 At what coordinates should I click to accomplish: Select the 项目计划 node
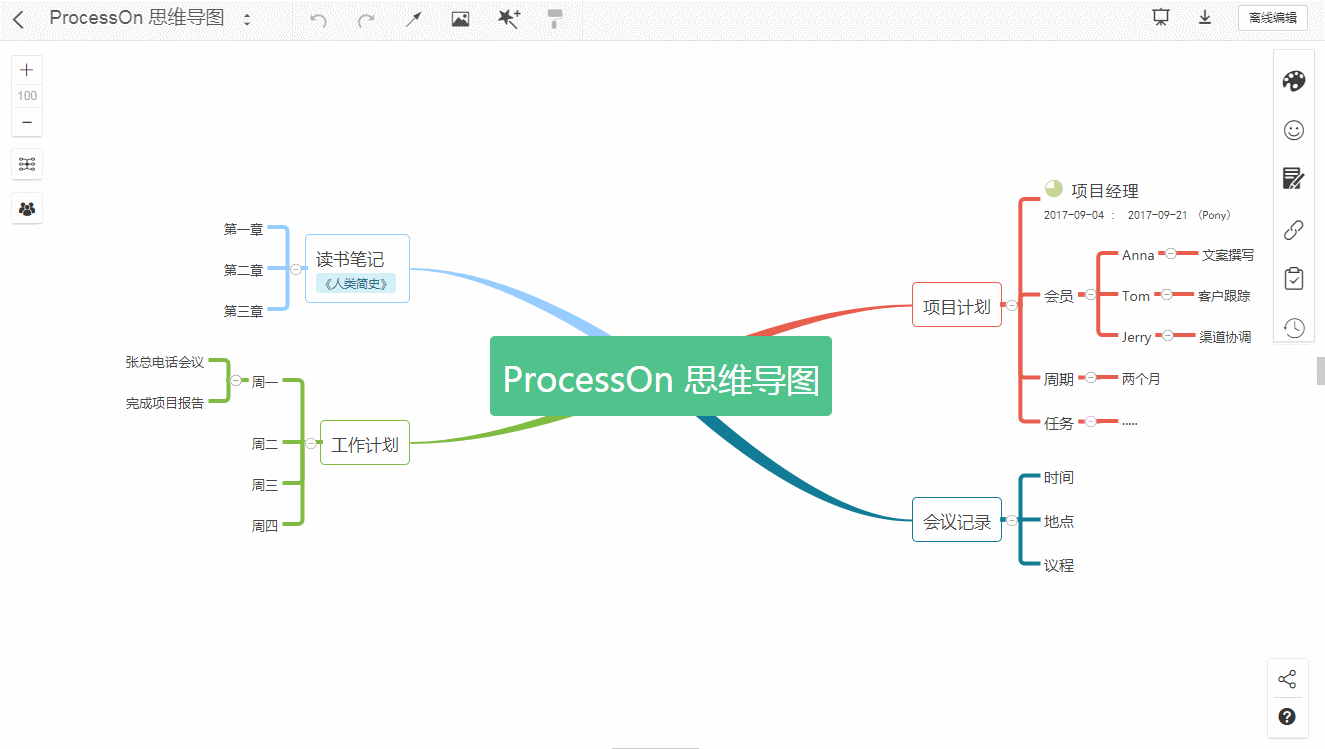[x=957, y=305]
